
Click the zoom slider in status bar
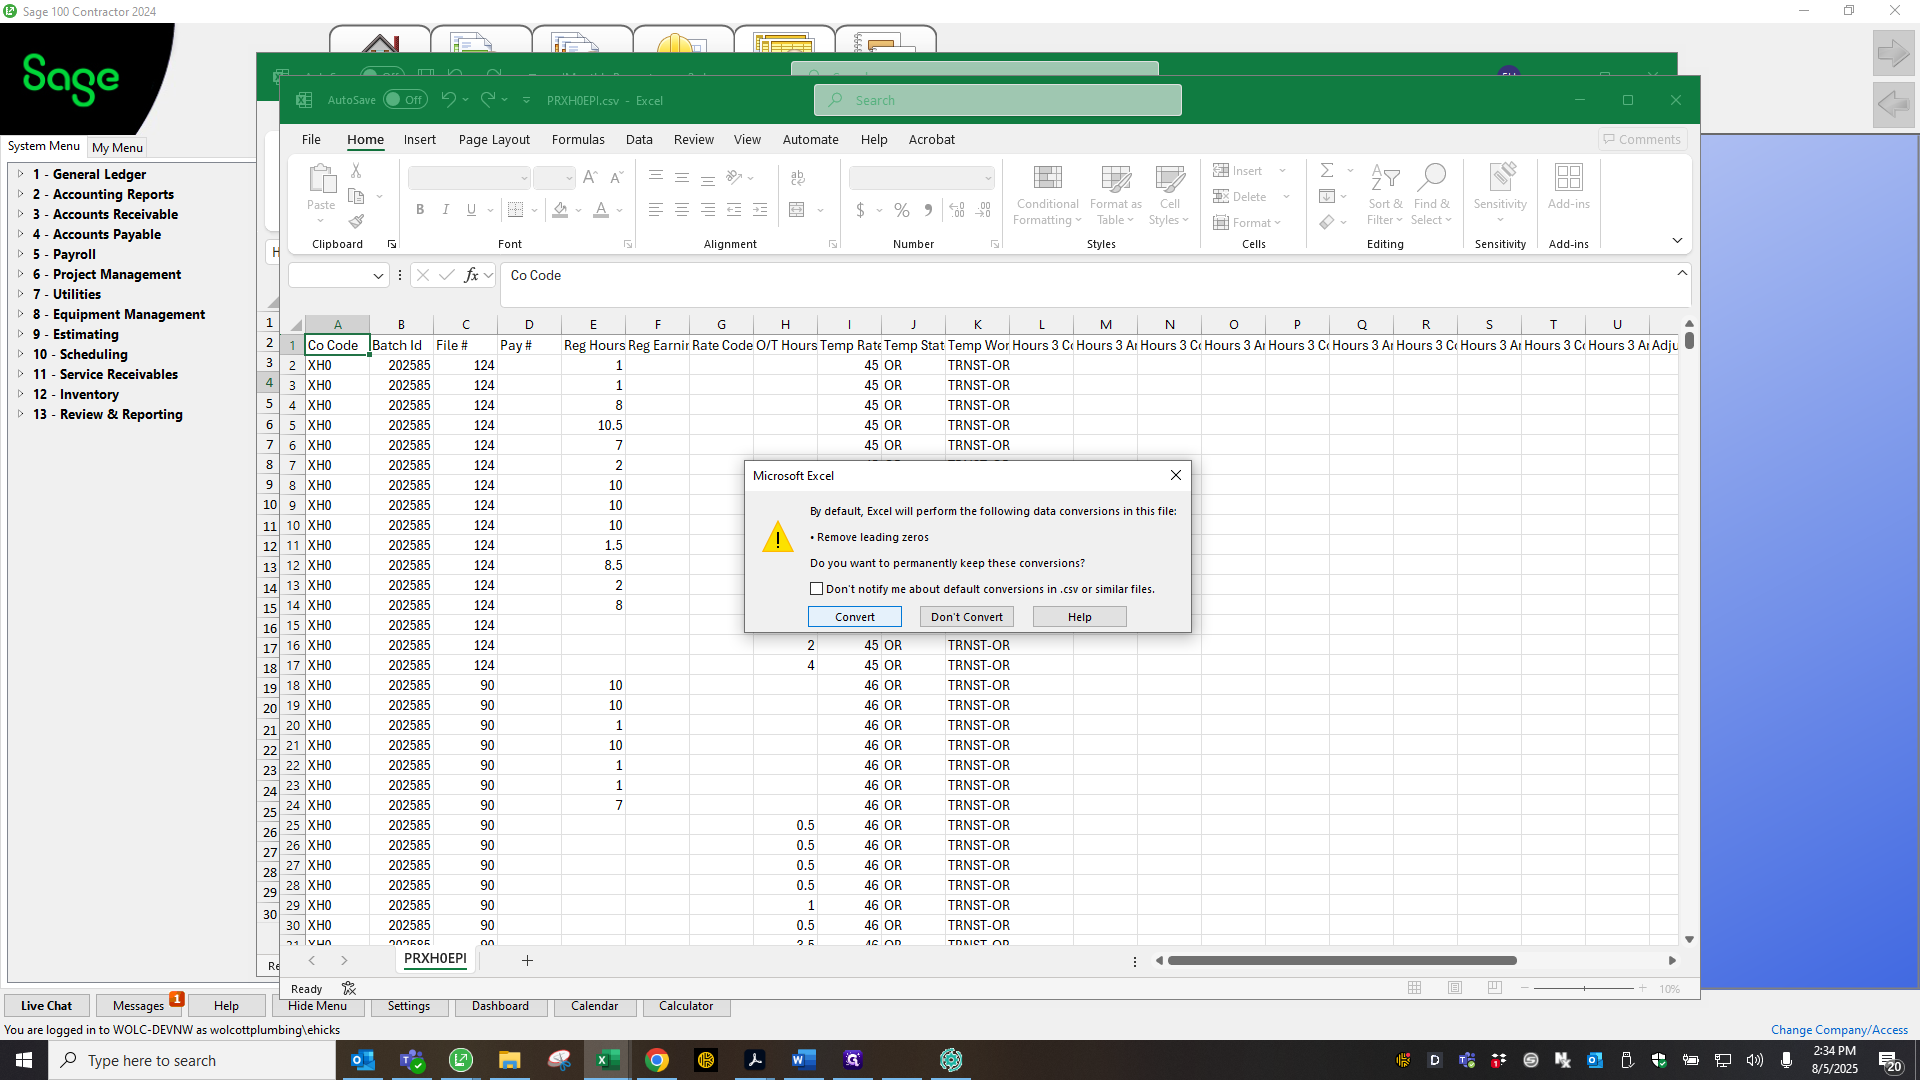tap(1584, 988)
